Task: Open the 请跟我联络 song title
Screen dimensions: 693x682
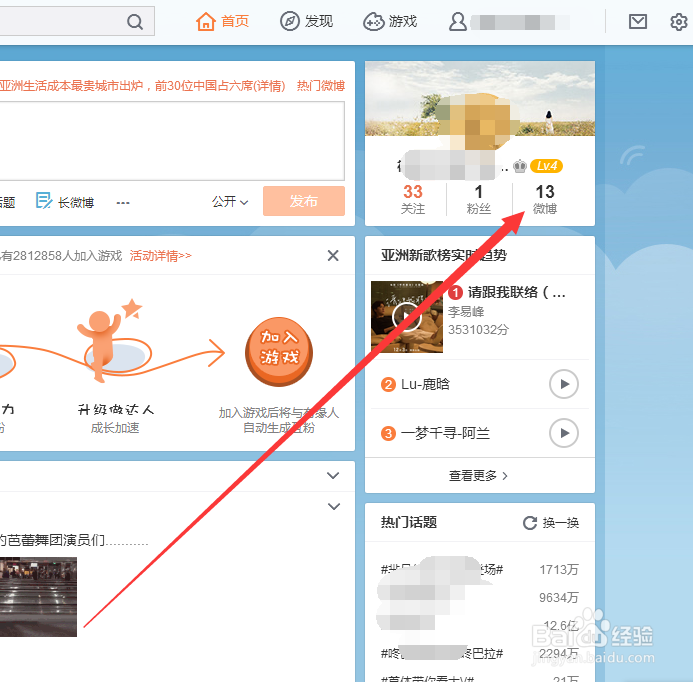Action: click(516, 292)
